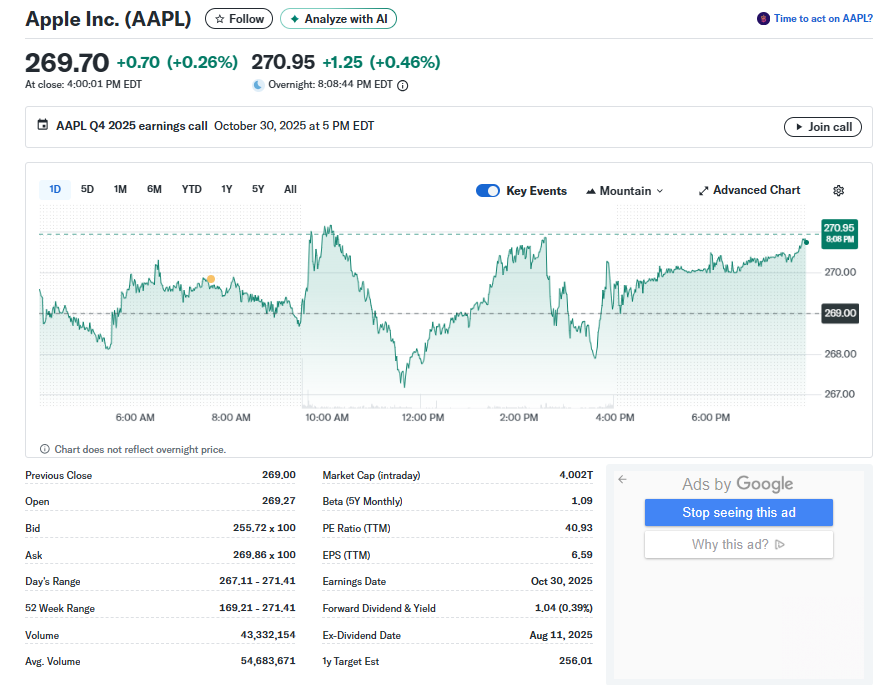
Task: Select the 5D time range tab
Action: coord(87,189)
